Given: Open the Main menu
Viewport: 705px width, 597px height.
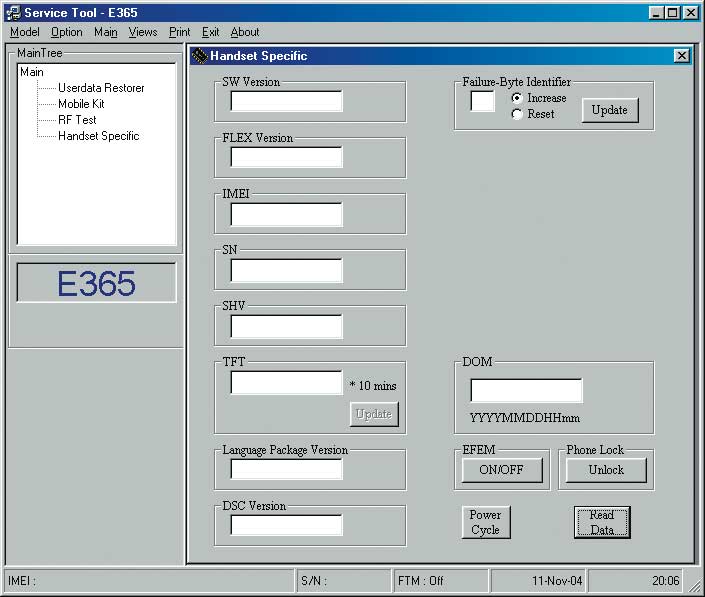Looking at the screenshot, I should coord(106,32).
